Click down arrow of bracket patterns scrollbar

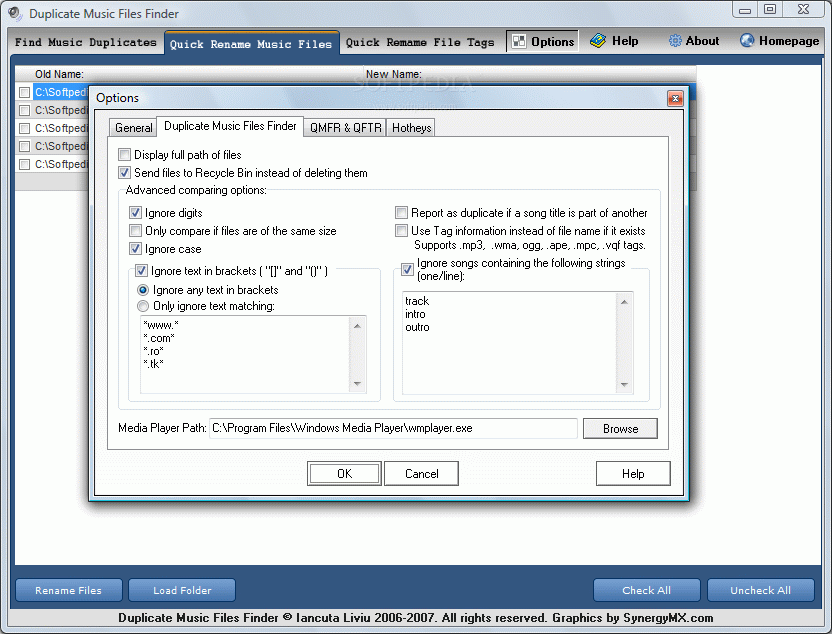357,384
